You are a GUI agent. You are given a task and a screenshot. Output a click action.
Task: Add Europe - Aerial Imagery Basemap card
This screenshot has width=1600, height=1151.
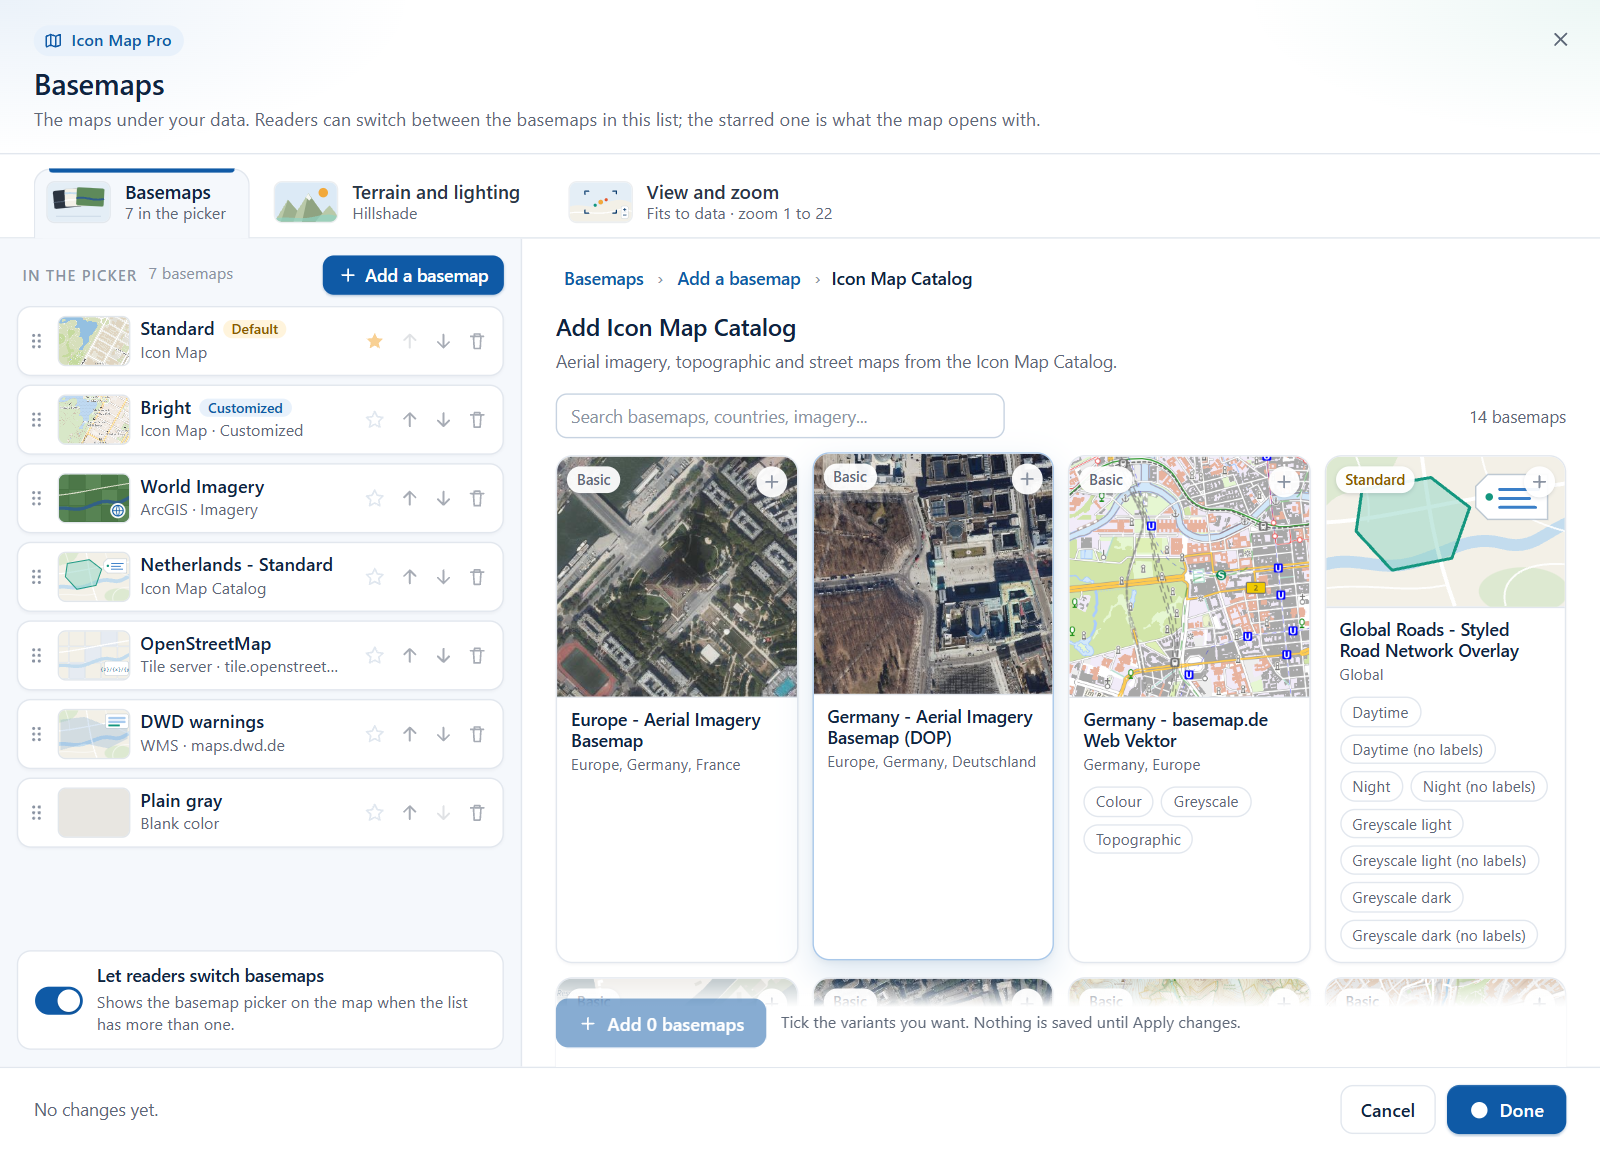pos(771,482)
